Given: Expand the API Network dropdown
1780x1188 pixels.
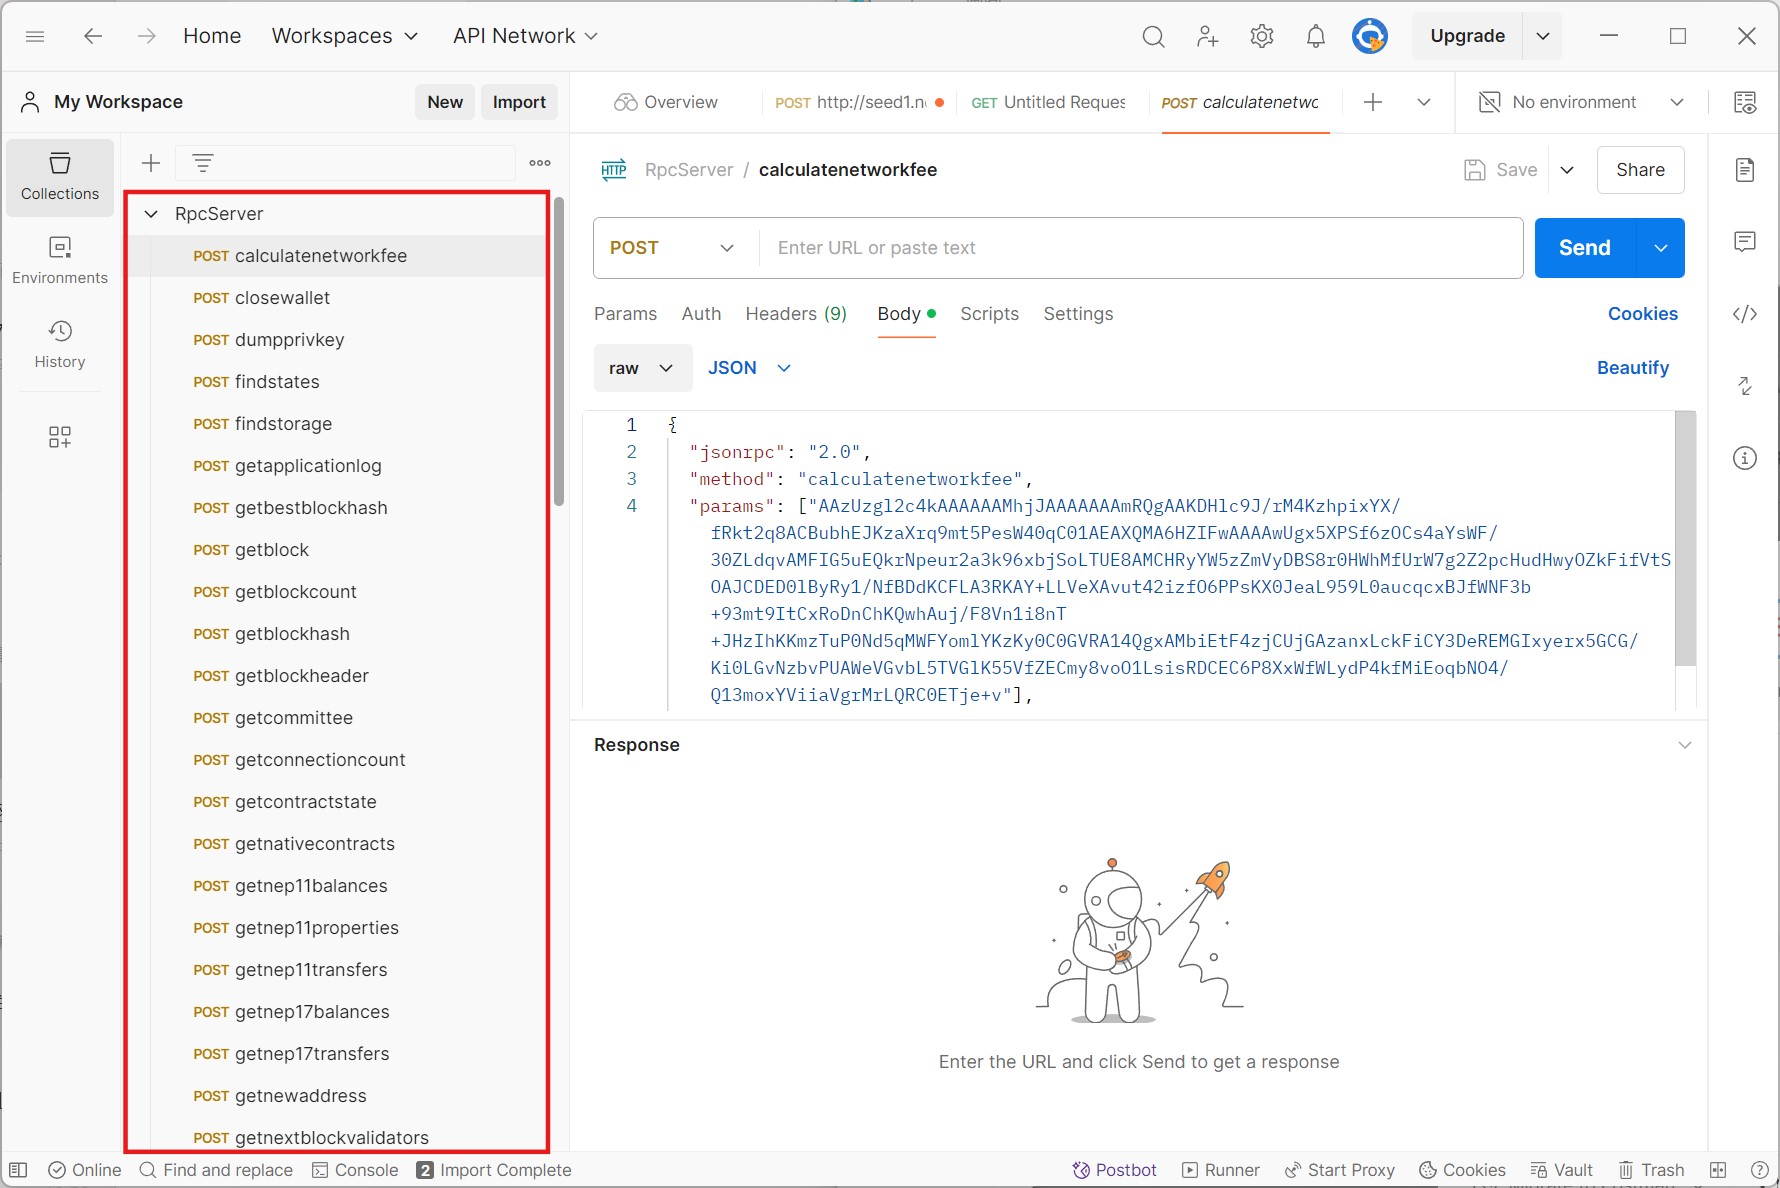Looking at the screenshot, I should pos(526,36).
